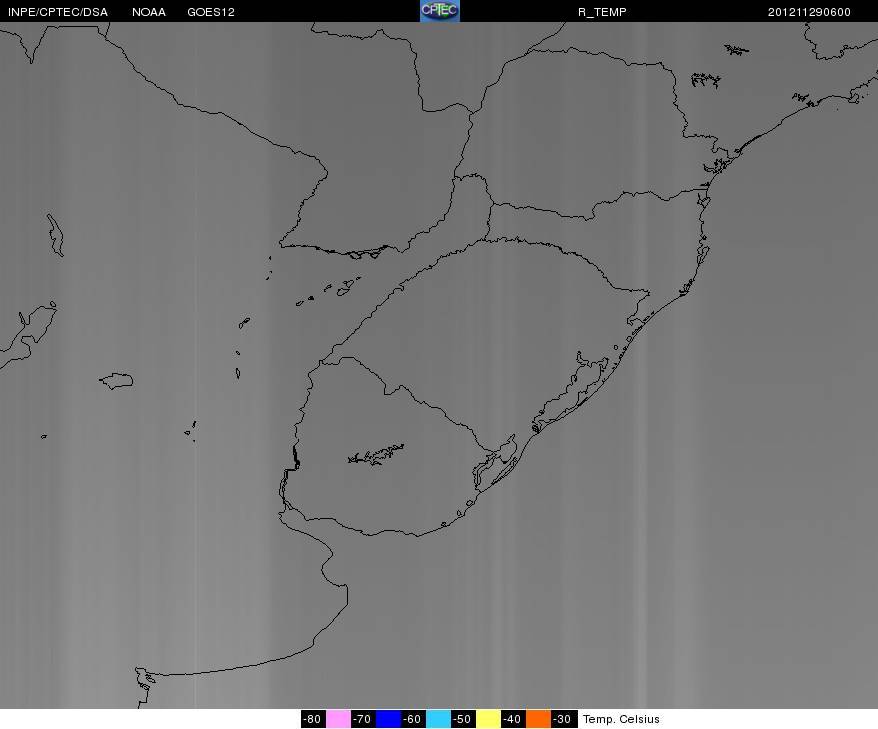878x729 pixels.
Task: Select the R_TEMP product label
Action: [602, 12]
